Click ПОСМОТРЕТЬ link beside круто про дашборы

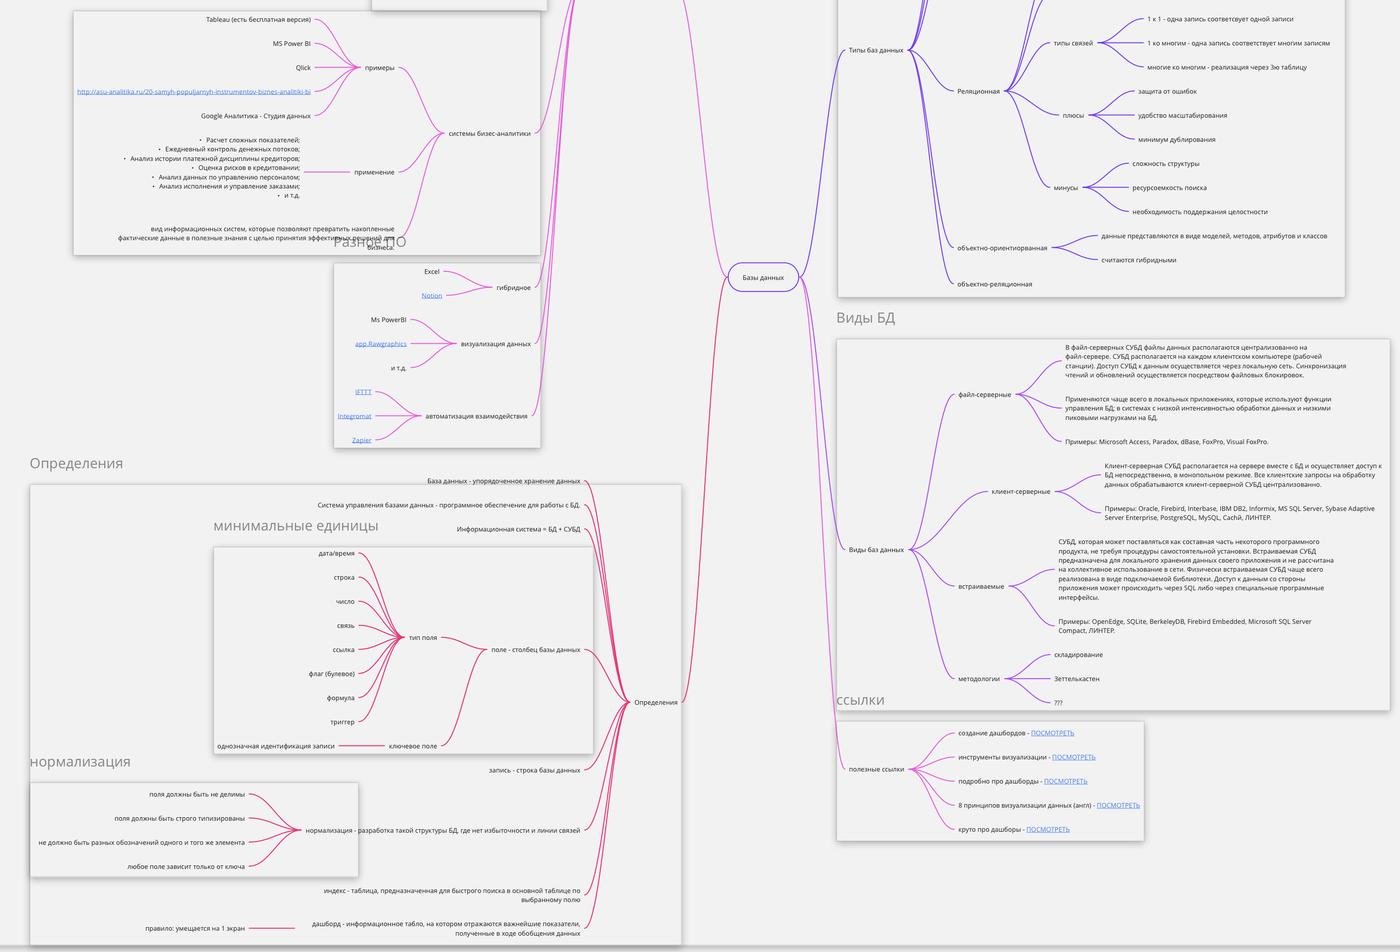click(1047, 829)
